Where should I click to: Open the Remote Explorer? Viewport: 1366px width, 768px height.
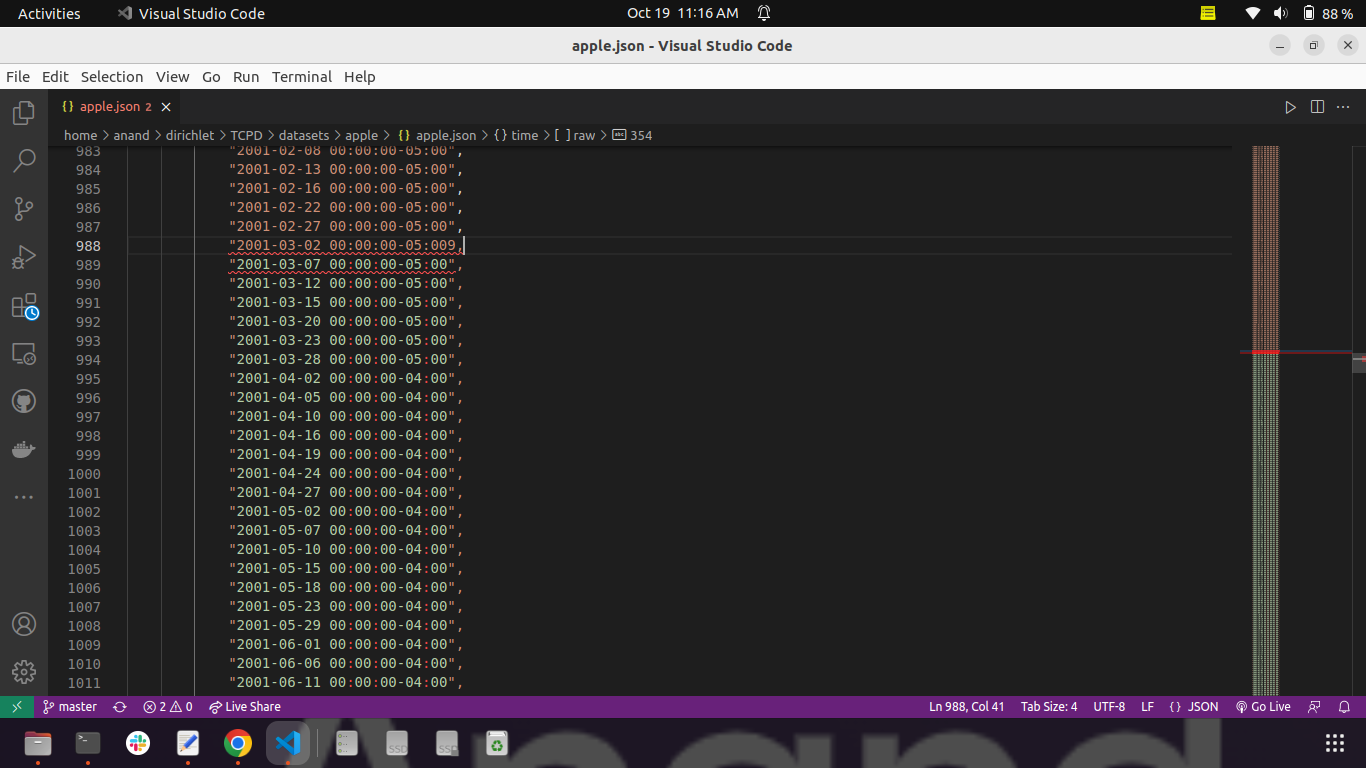click(22, 353)
